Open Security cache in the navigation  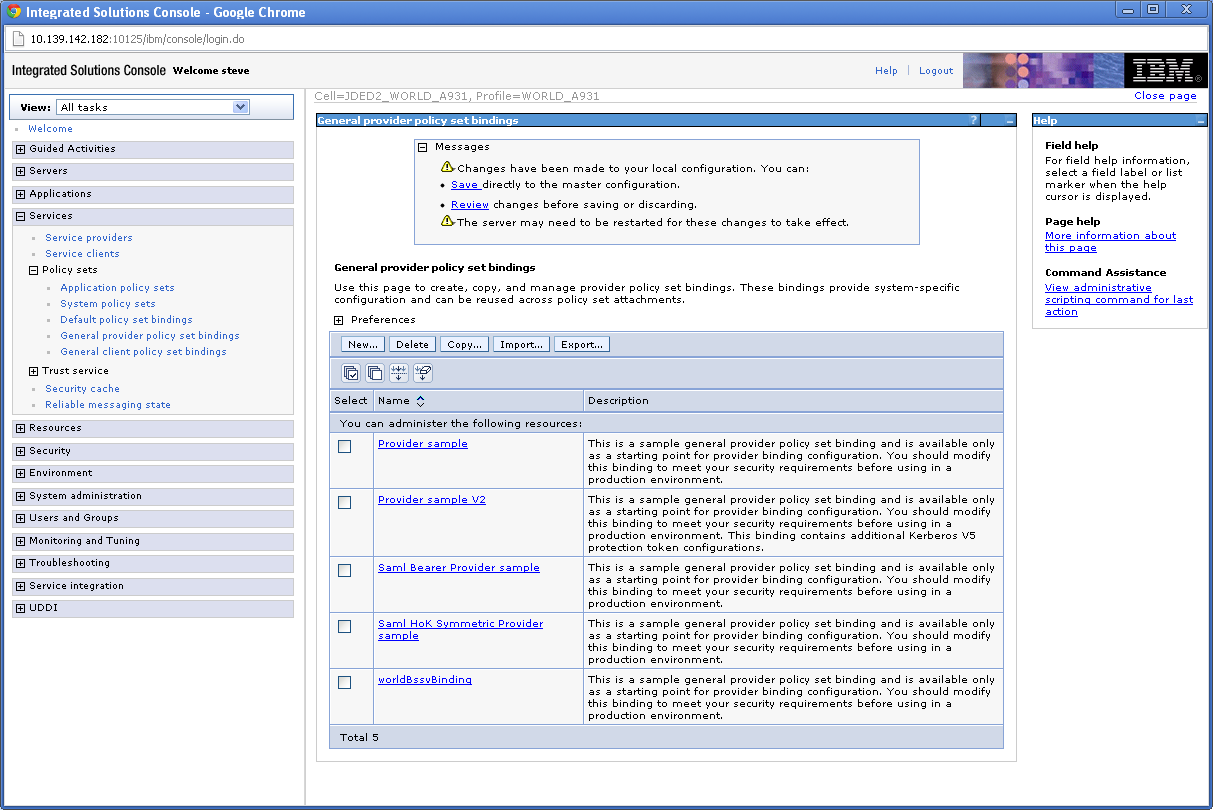82,389
